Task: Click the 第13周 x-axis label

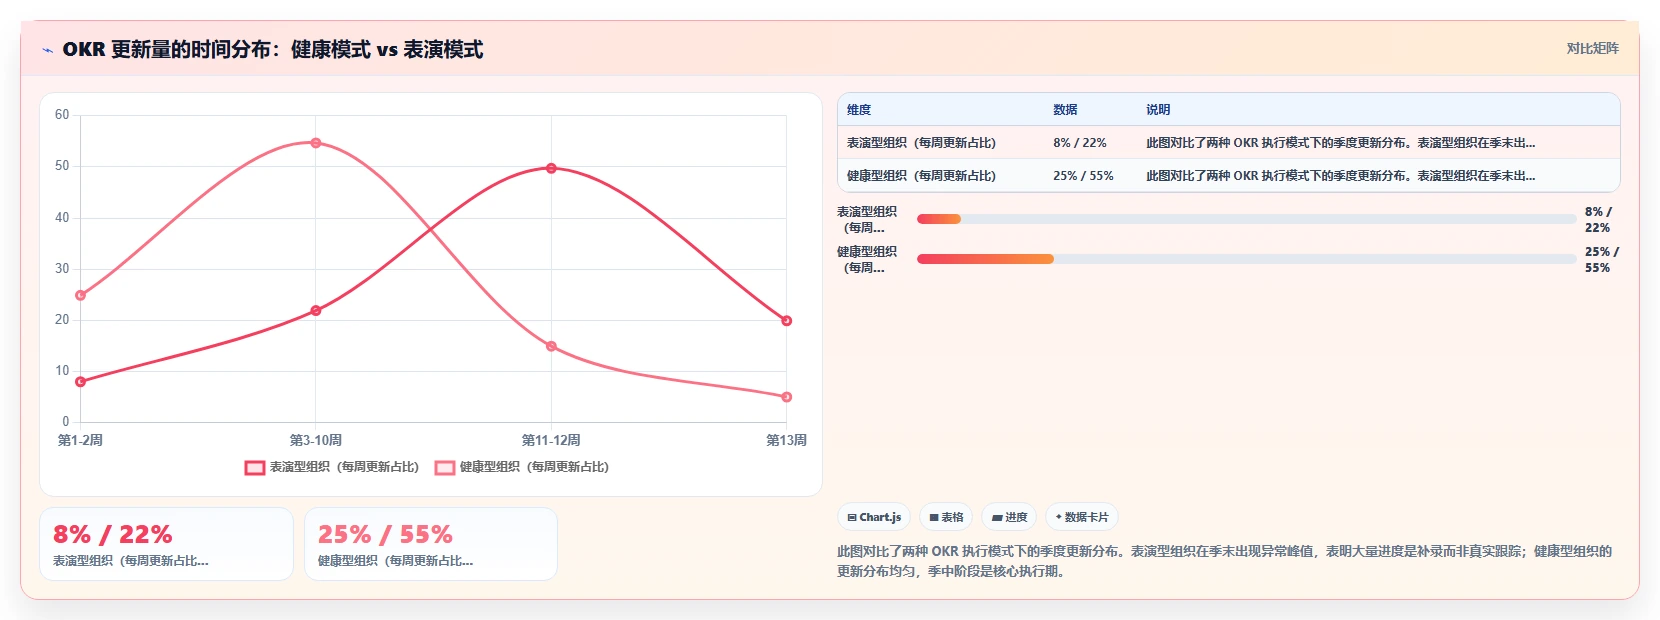Action: (x=787, y=440)
